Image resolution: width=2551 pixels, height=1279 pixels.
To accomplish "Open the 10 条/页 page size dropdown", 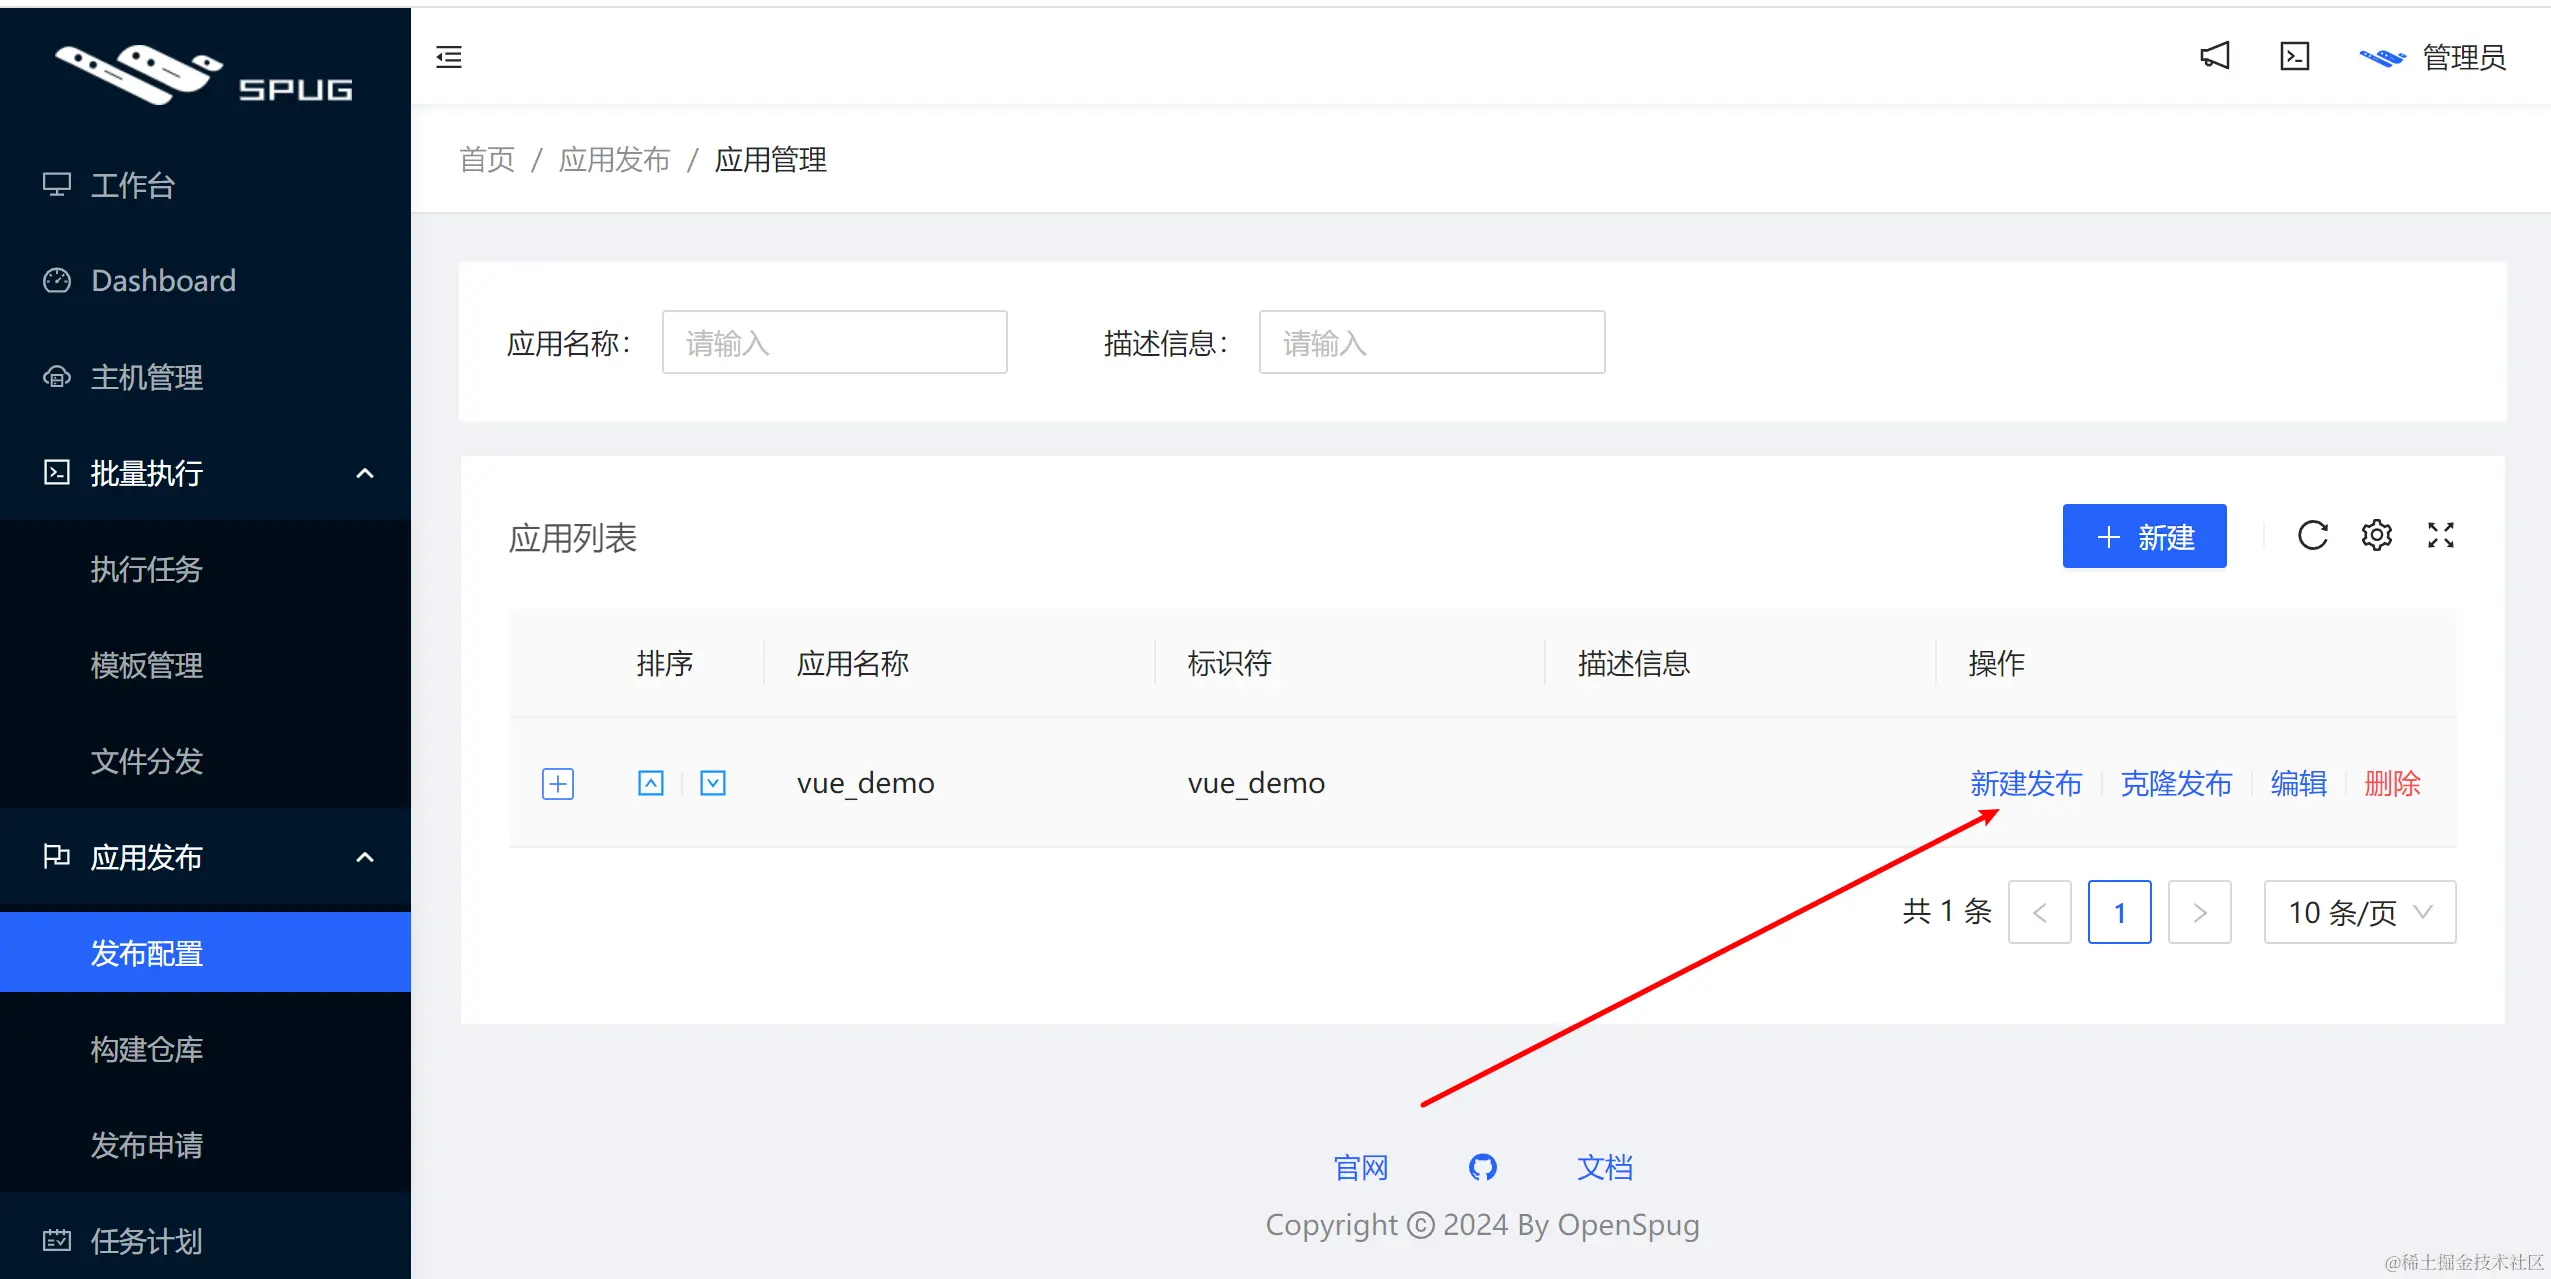I will coord(2359,912).
